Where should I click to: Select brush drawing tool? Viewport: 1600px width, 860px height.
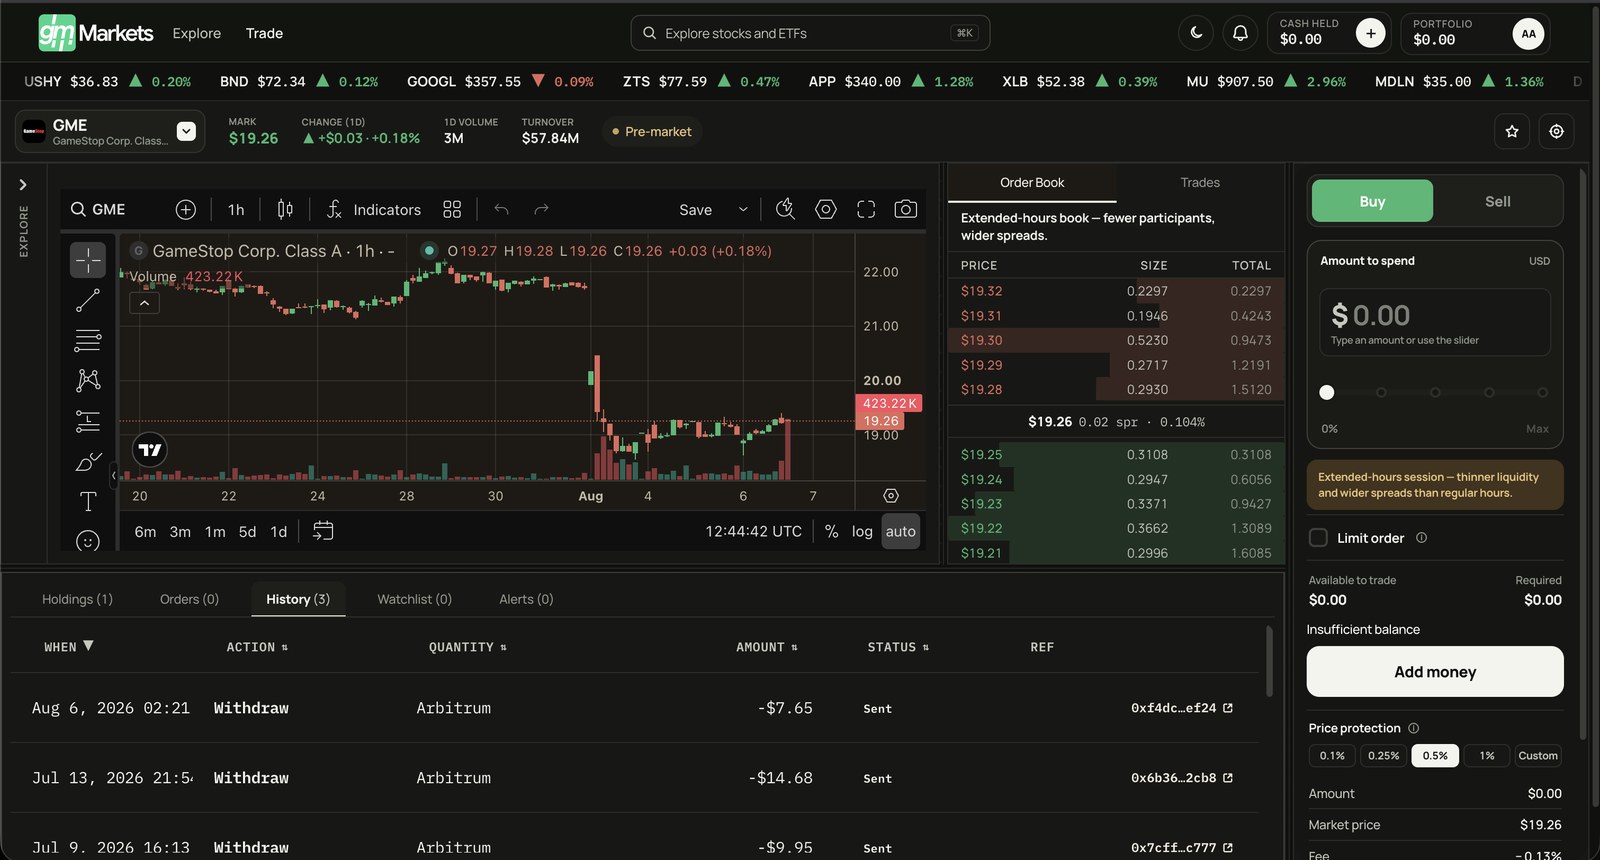coord(88,461)
